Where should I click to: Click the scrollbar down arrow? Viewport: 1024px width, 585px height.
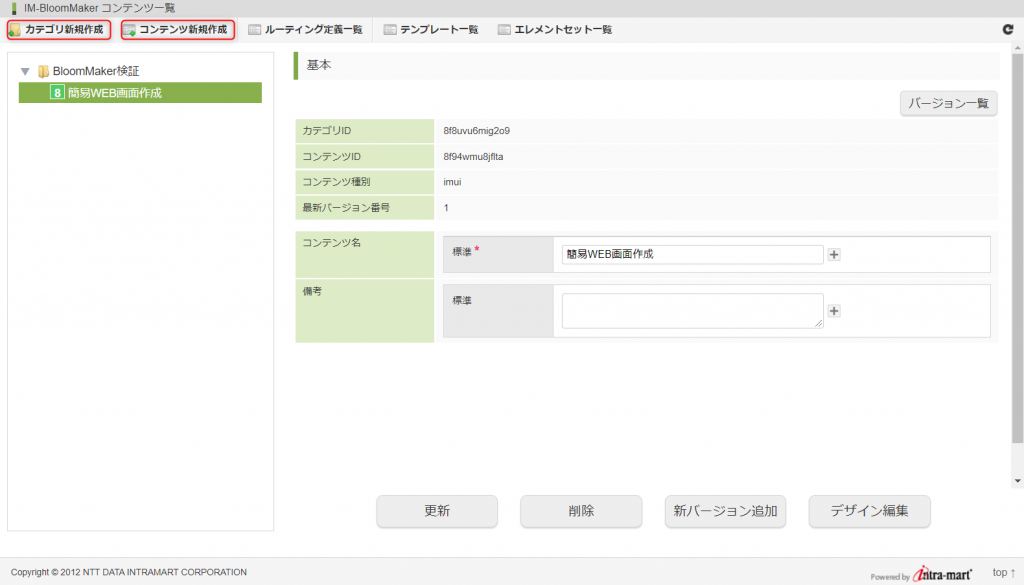click(1017, 481)
